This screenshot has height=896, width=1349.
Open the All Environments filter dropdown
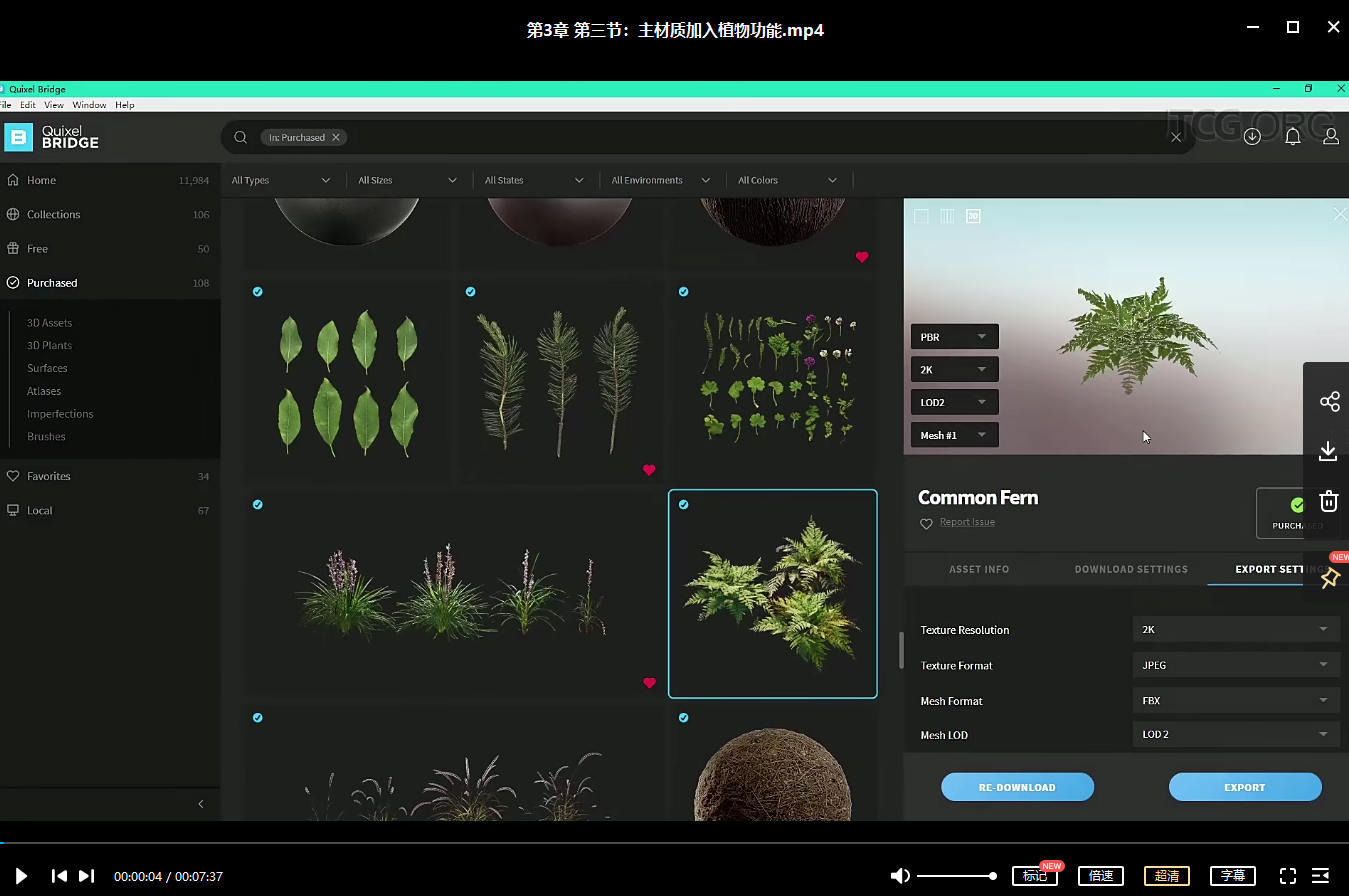pyautogui.click(x=661, y=180)
